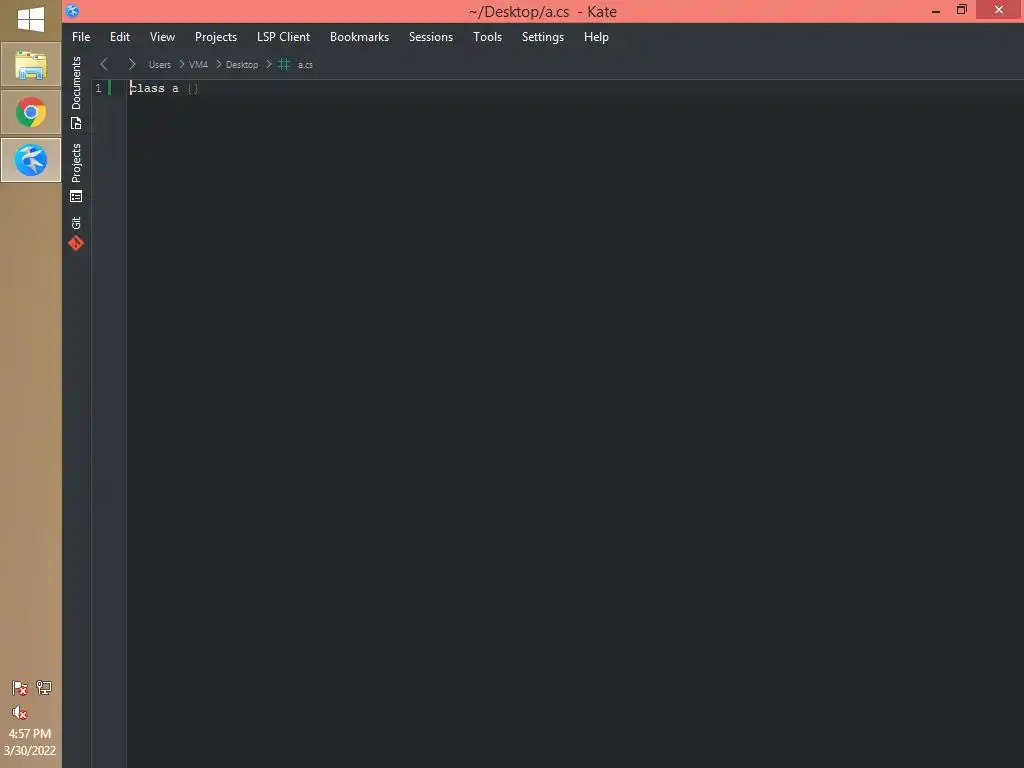Open Google Chrome from the taskbar
The height and width of the screenshot is (768, 1024).
(x=31, y=112)
